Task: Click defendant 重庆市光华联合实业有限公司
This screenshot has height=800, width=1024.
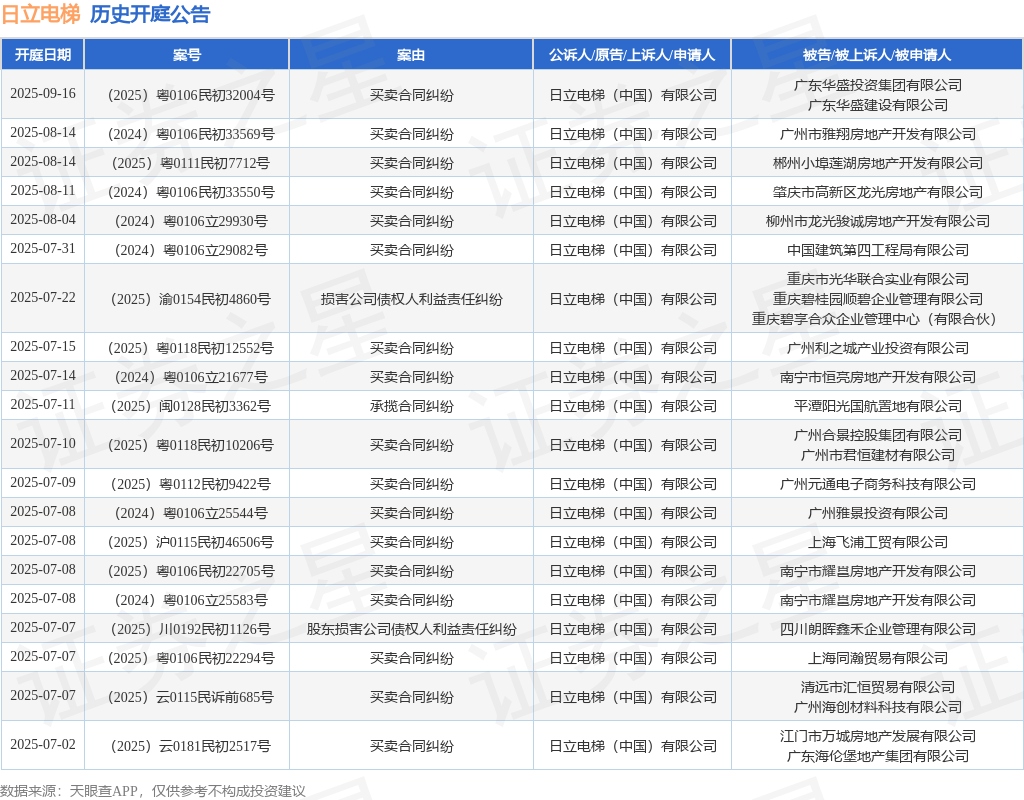Action: click(878, 279)
